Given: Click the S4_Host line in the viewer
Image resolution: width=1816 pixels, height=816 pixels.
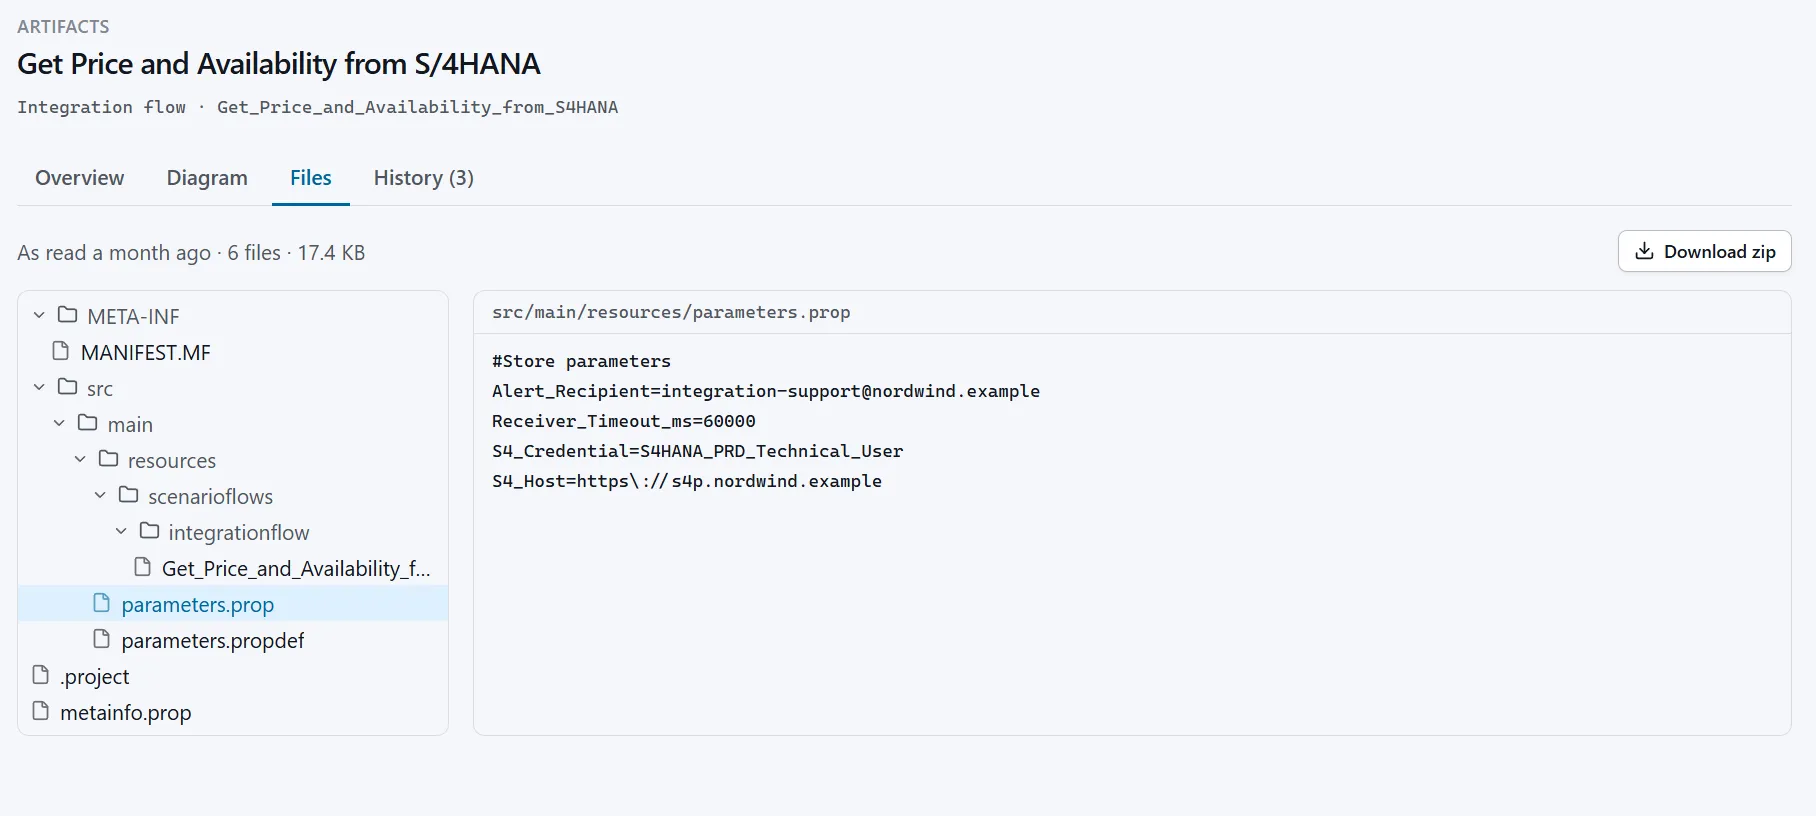Looking at the screenshot, I should 687,481.
